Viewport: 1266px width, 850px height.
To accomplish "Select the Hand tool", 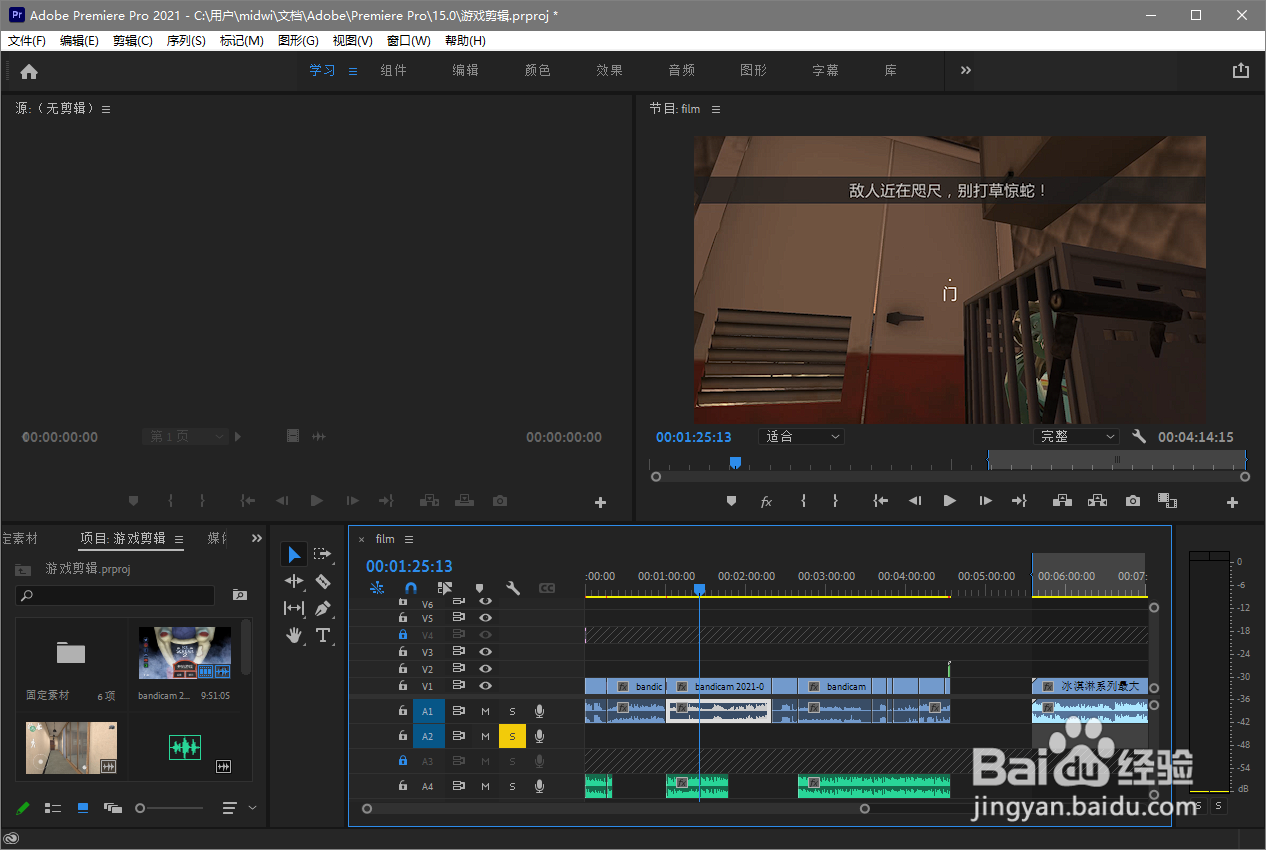I will point(294,635).
